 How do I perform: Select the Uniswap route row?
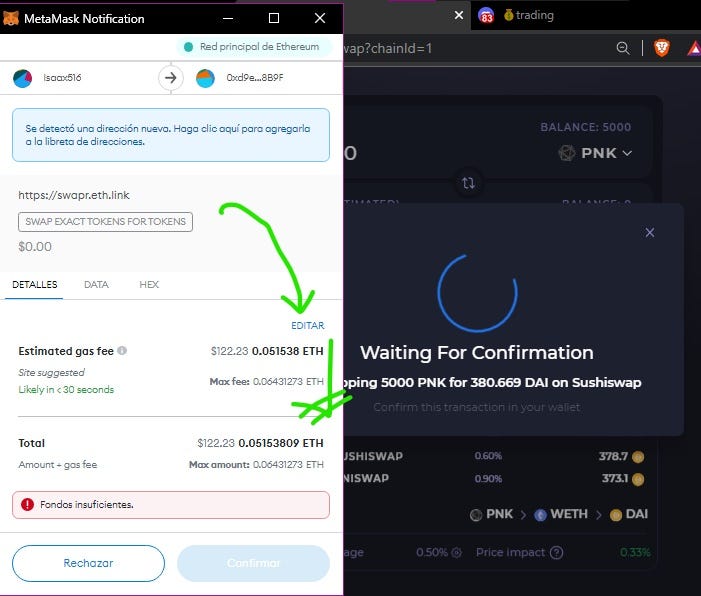click(495, 479)
